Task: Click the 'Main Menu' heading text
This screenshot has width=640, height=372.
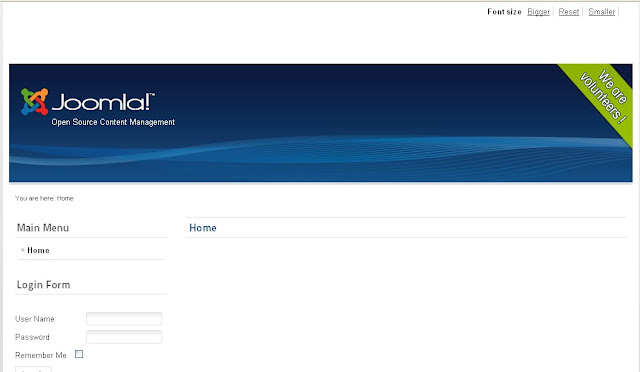Action: [x=43, y=228]
